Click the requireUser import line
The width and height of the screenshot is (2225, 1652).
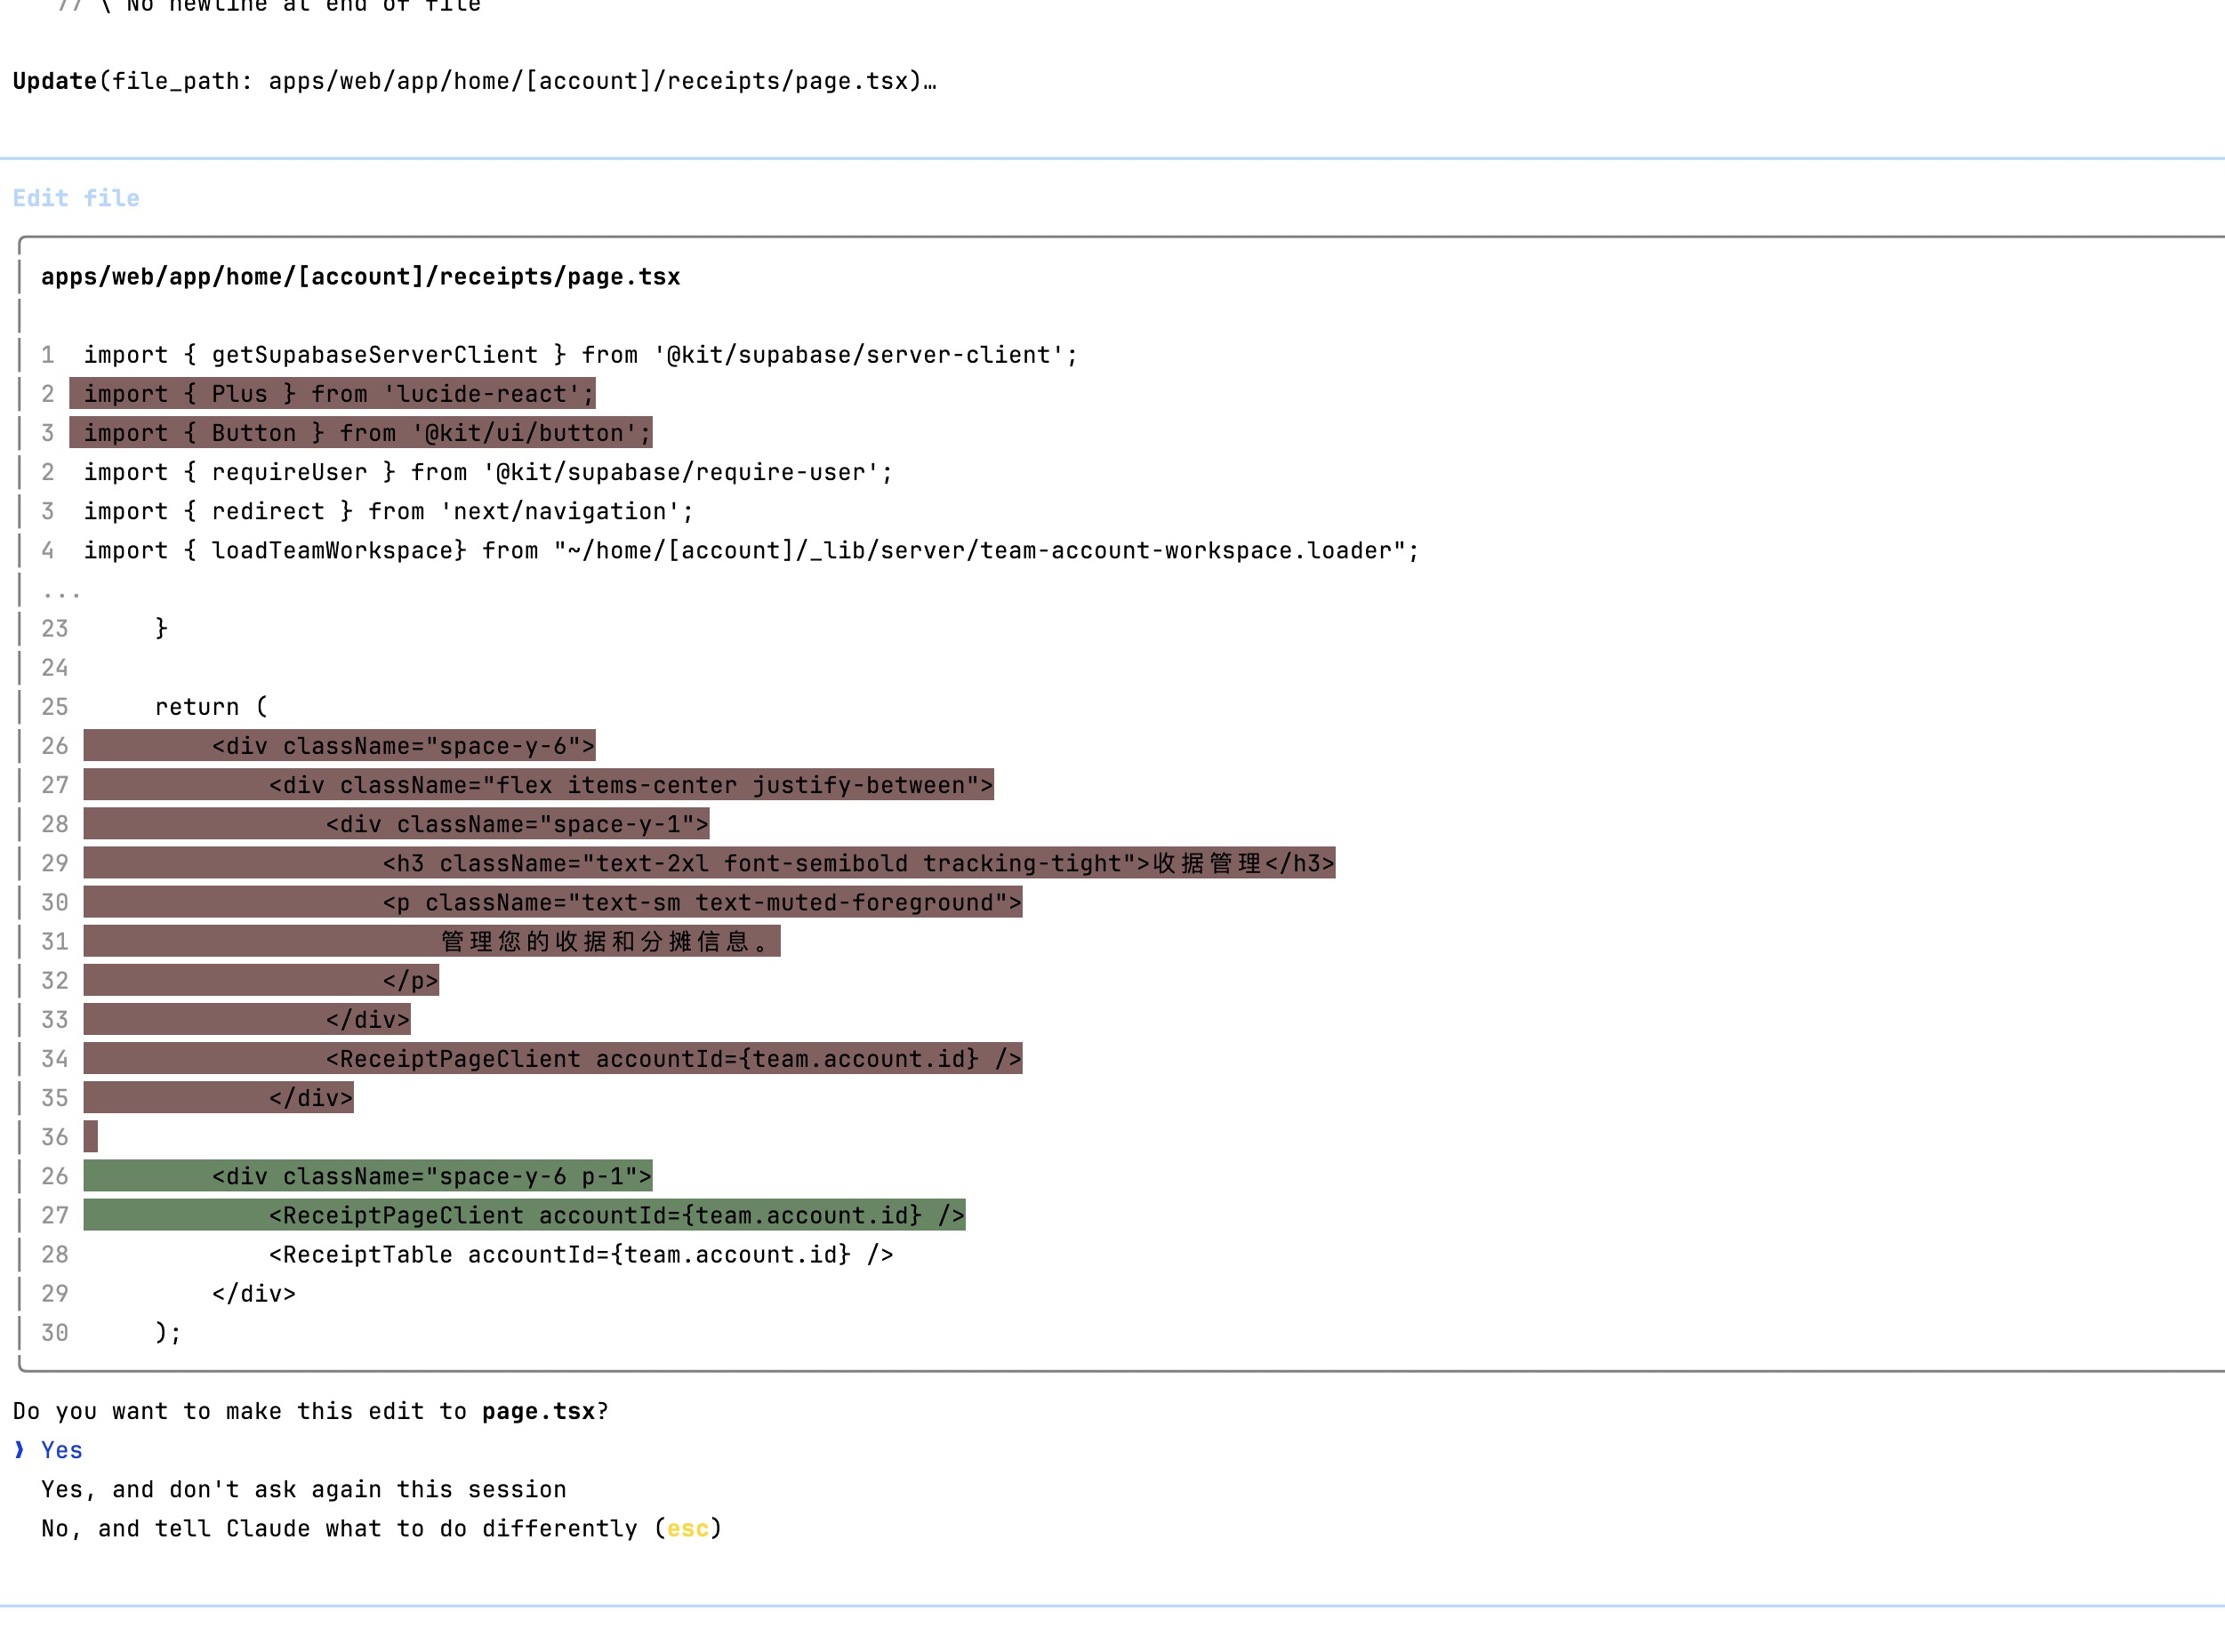(488, 472)
